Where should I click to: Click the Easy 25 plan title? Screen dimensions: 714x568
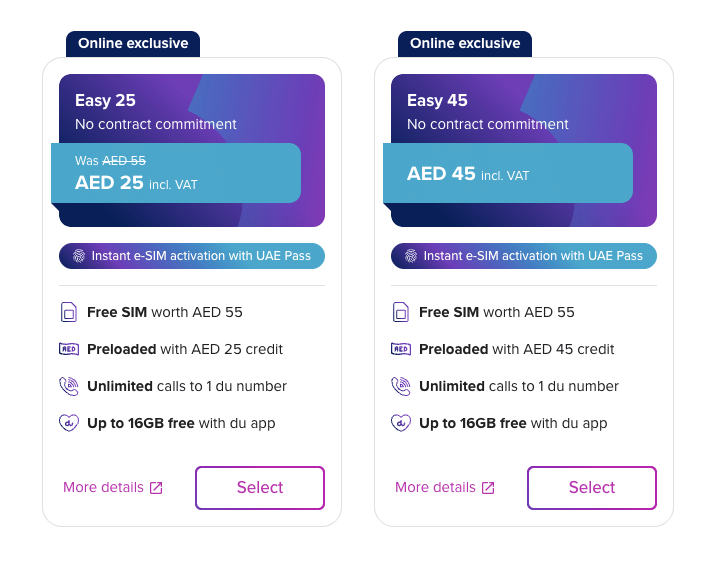(x=105, y=100)
